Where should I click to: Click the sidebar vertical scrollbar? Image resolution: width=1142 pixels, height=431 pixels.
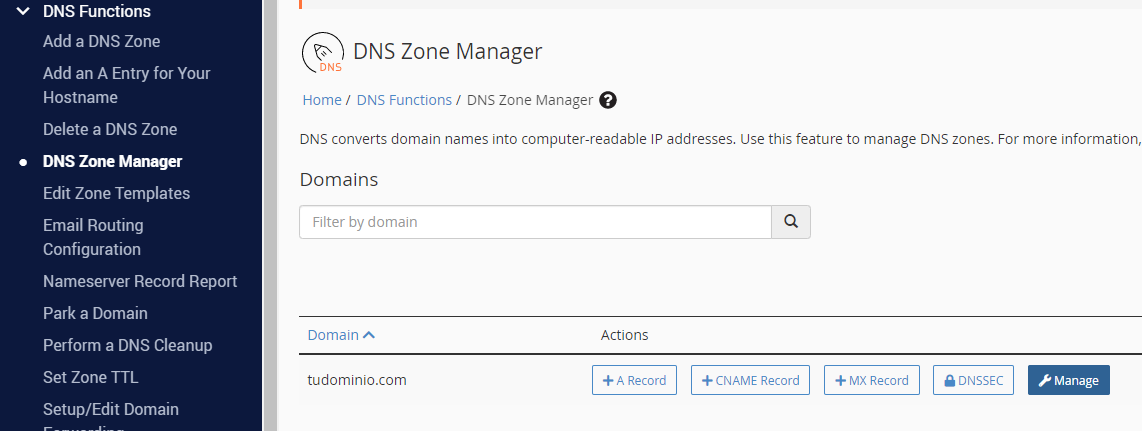click(x=268, y=215)
